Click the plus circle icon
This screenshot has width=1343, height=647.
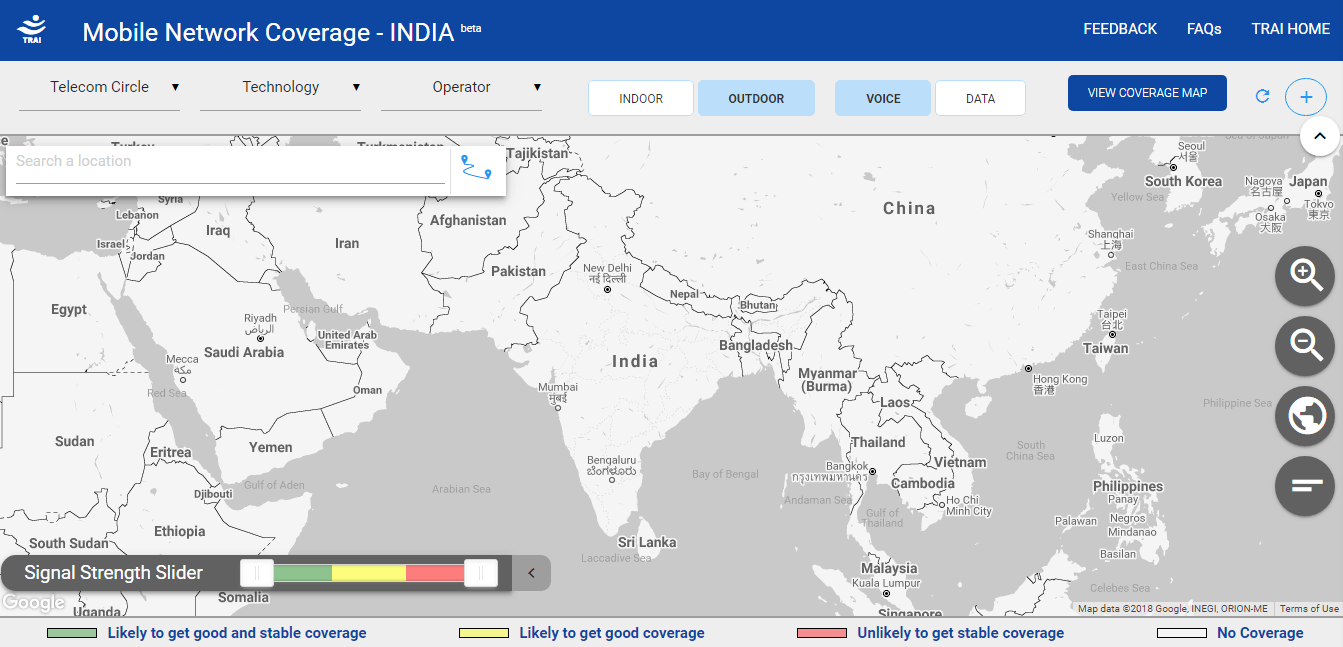[1305, 97]
